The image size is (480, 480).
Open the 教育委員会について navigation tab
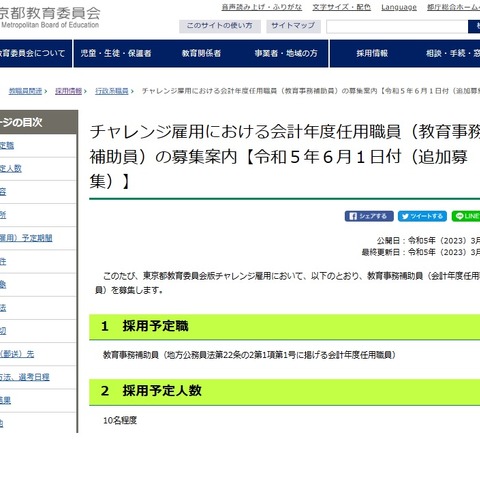pyautogui.click(x=36, y=53)
